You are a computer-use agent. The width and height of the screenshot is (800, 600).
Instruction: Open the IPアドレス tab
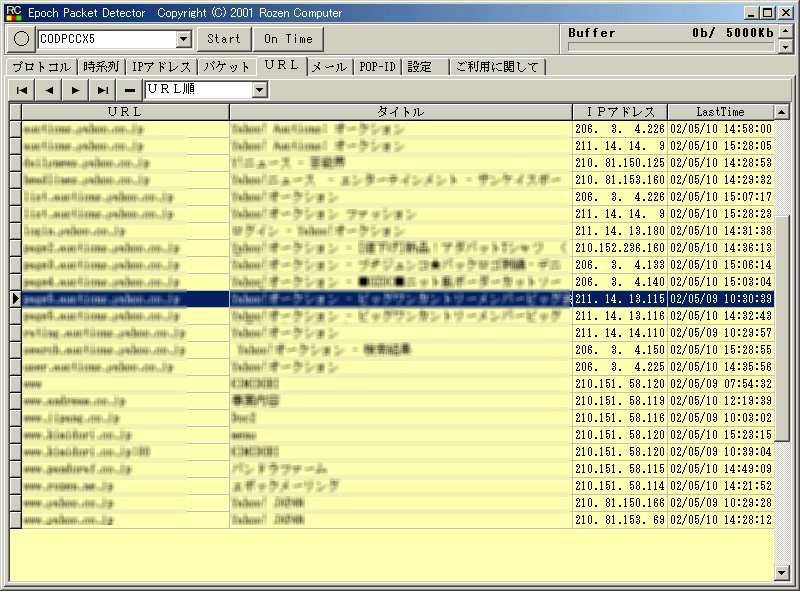pyautogui.click(x=161, y=67)
